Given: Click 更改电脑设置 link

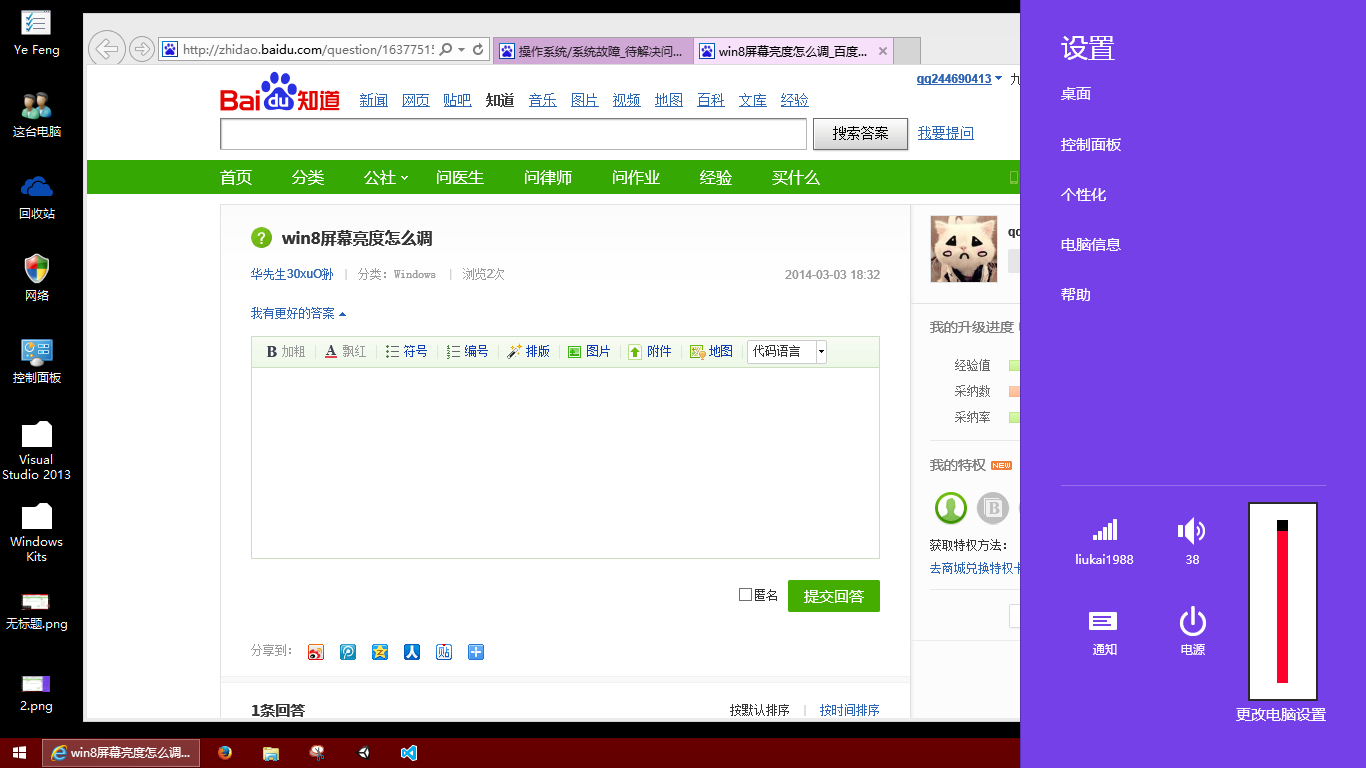Looking at the screenshot, I should tap(1281, 714).
